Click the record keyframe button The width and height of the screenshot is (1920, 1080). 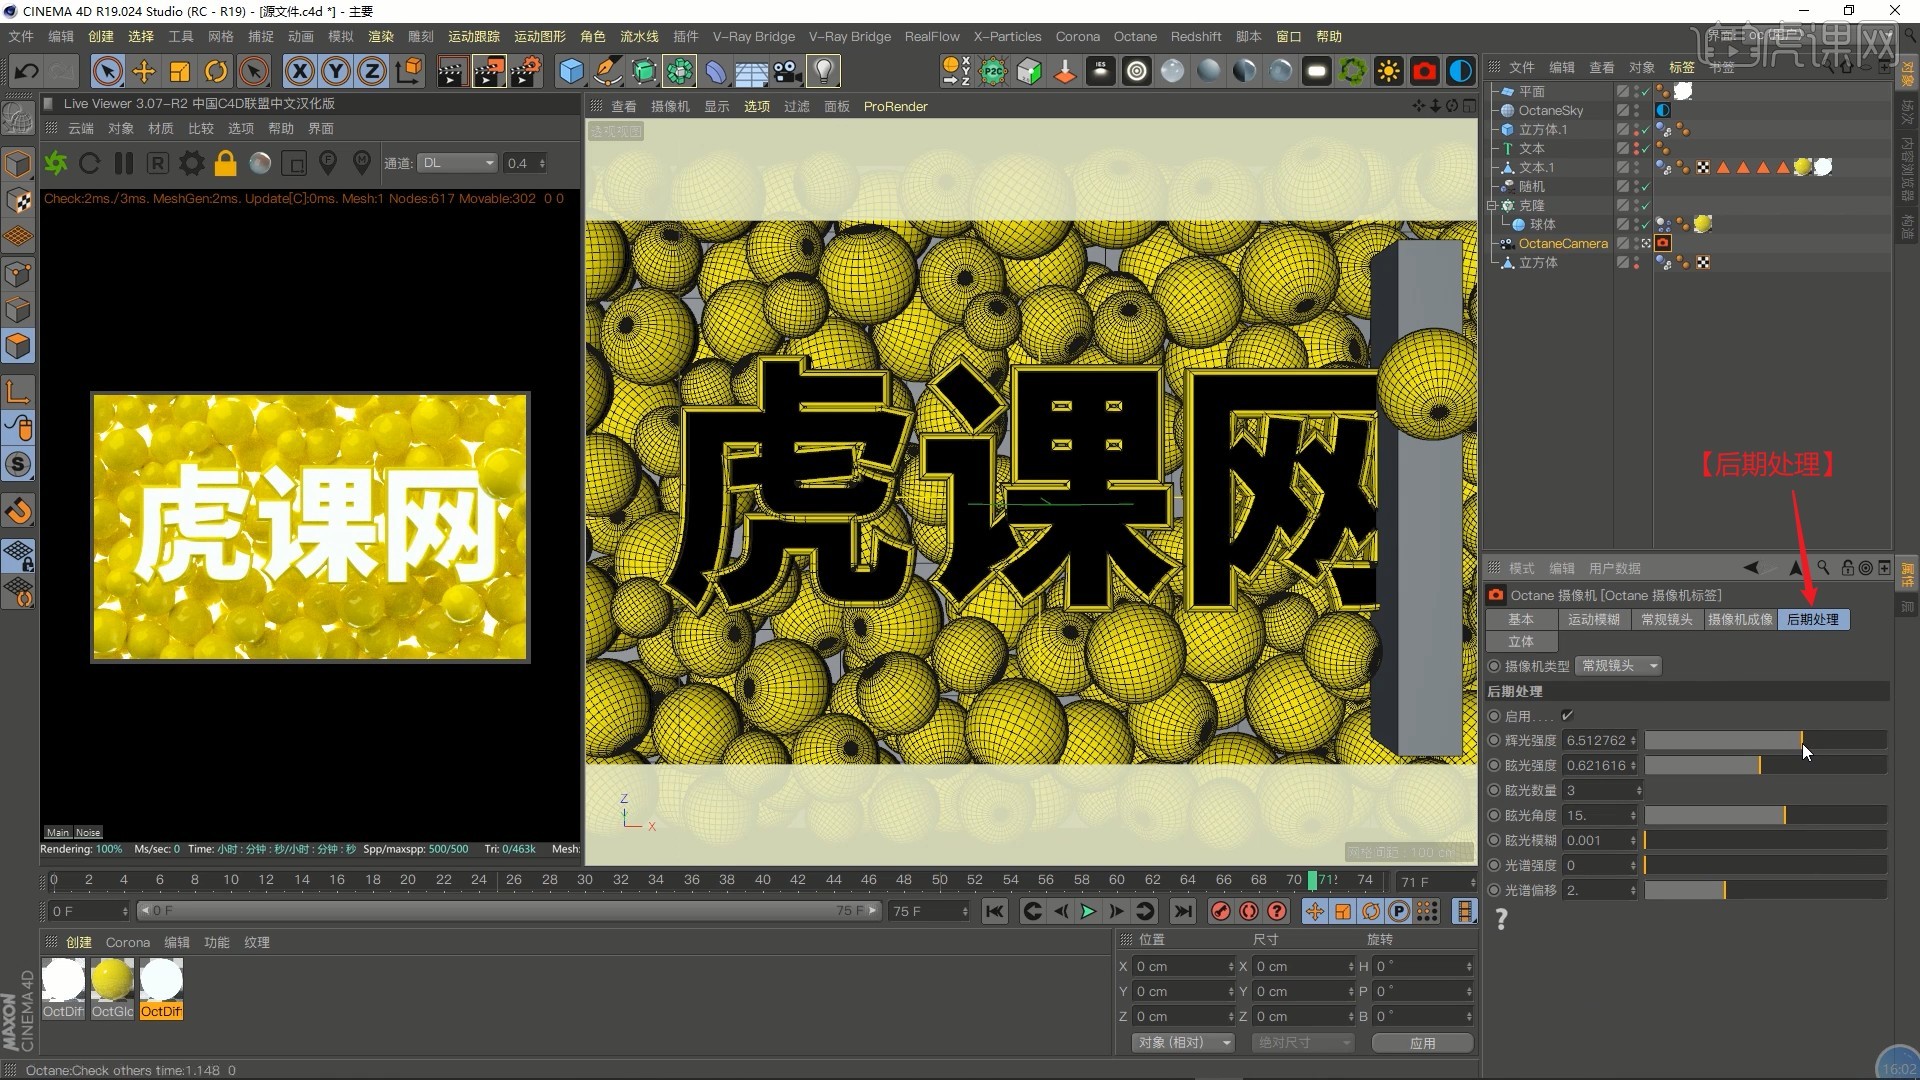coord(1220,911)
